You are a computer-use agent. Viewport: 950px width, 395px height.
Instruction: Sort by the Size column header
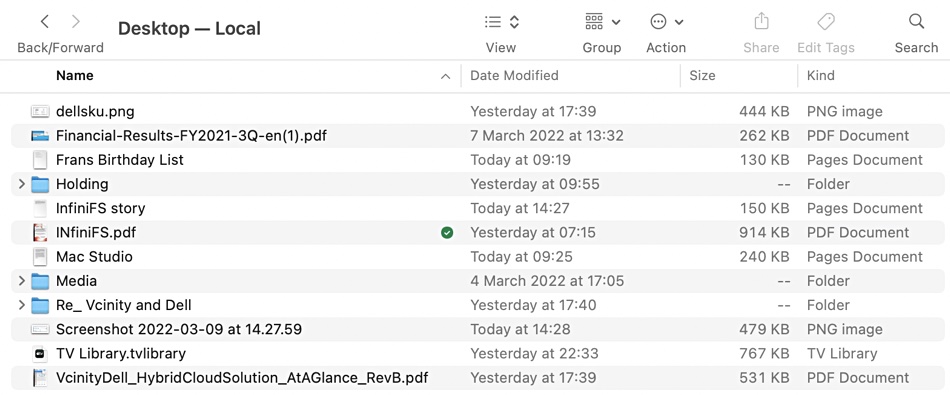(702, 76)
